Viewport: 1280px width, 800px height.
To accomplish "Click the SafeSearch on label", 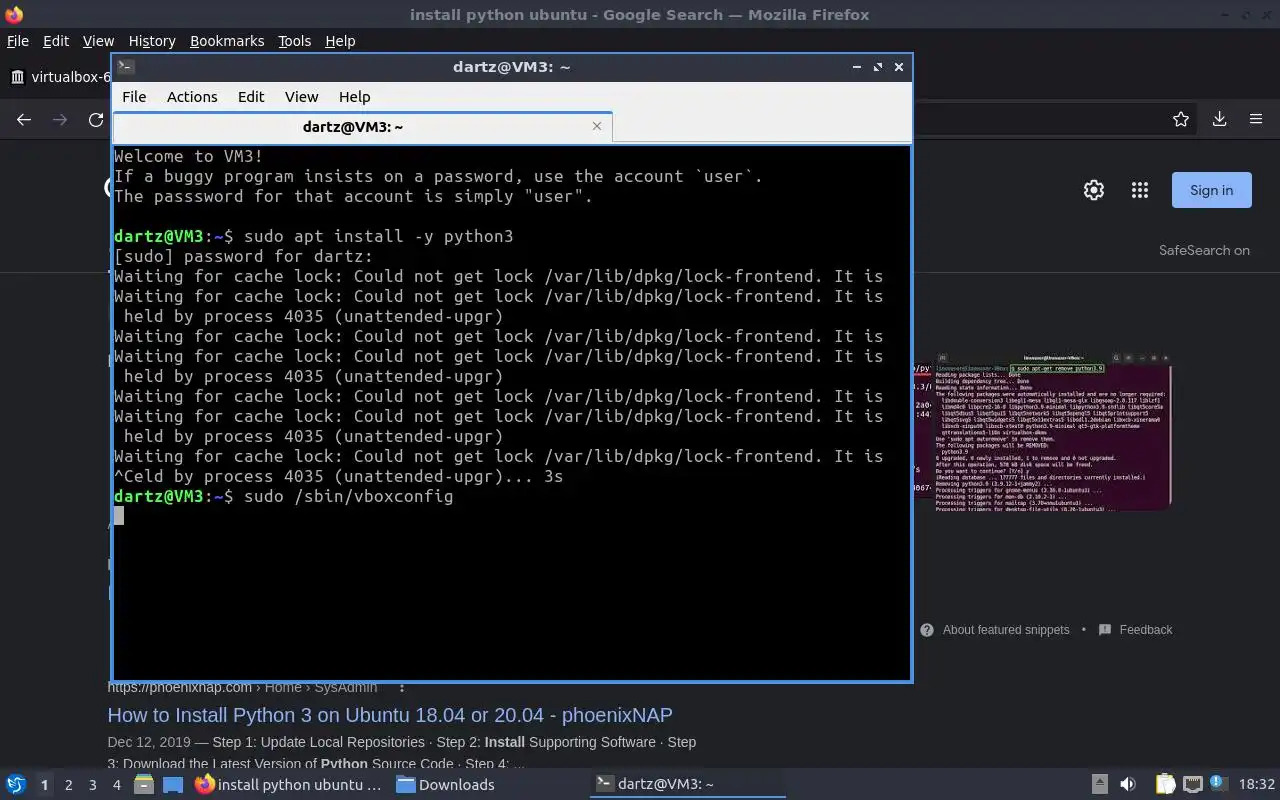I will click(x=1204, y=250).
